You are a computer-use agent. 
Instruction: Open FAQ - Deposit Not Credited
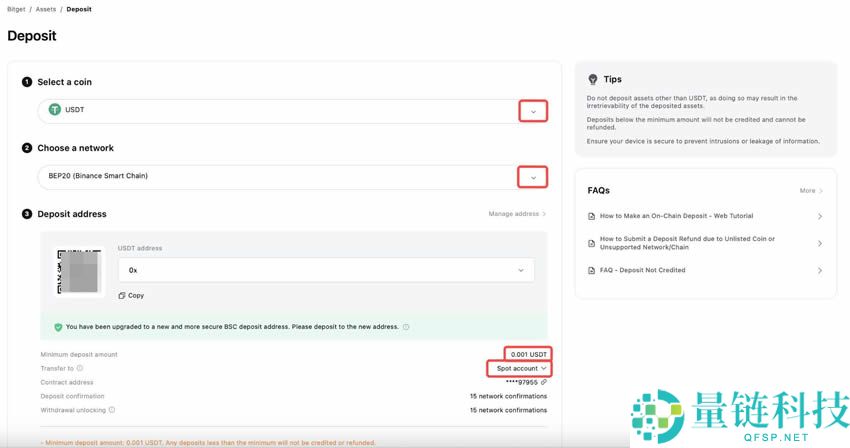[642, 270]
